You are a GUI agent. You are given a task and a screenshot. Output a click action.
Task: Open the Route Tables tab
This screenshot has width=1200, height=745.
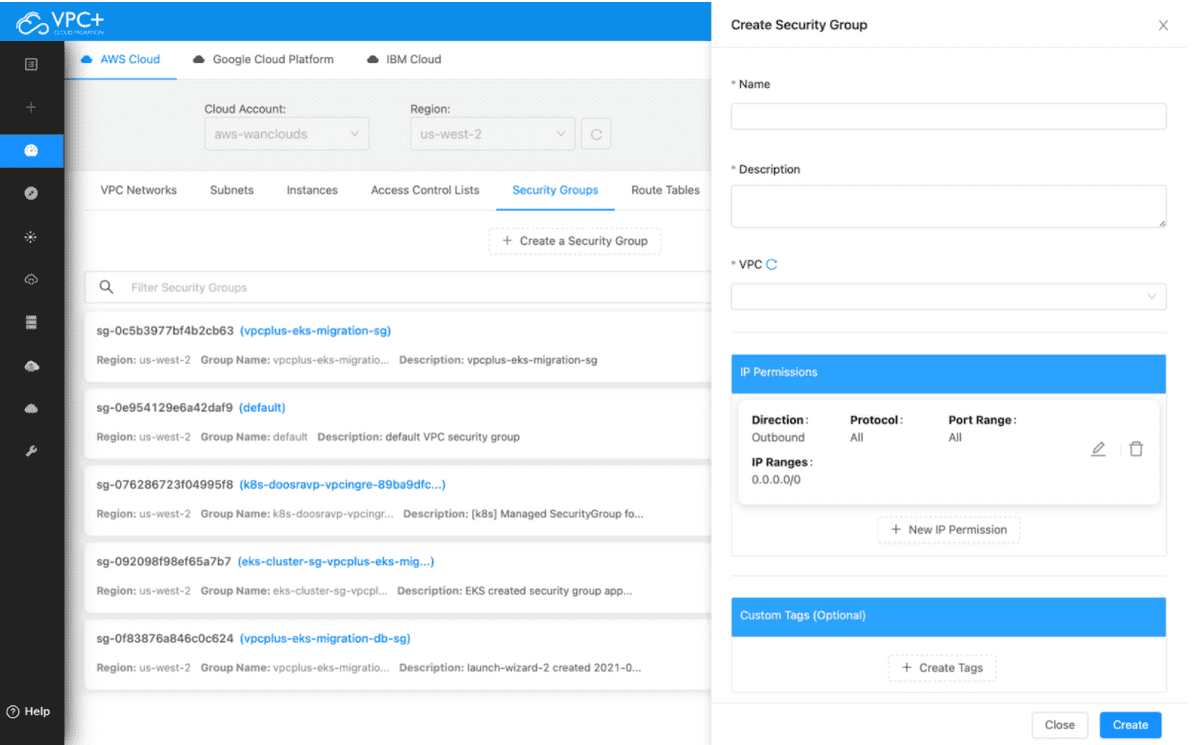point(666,190)
